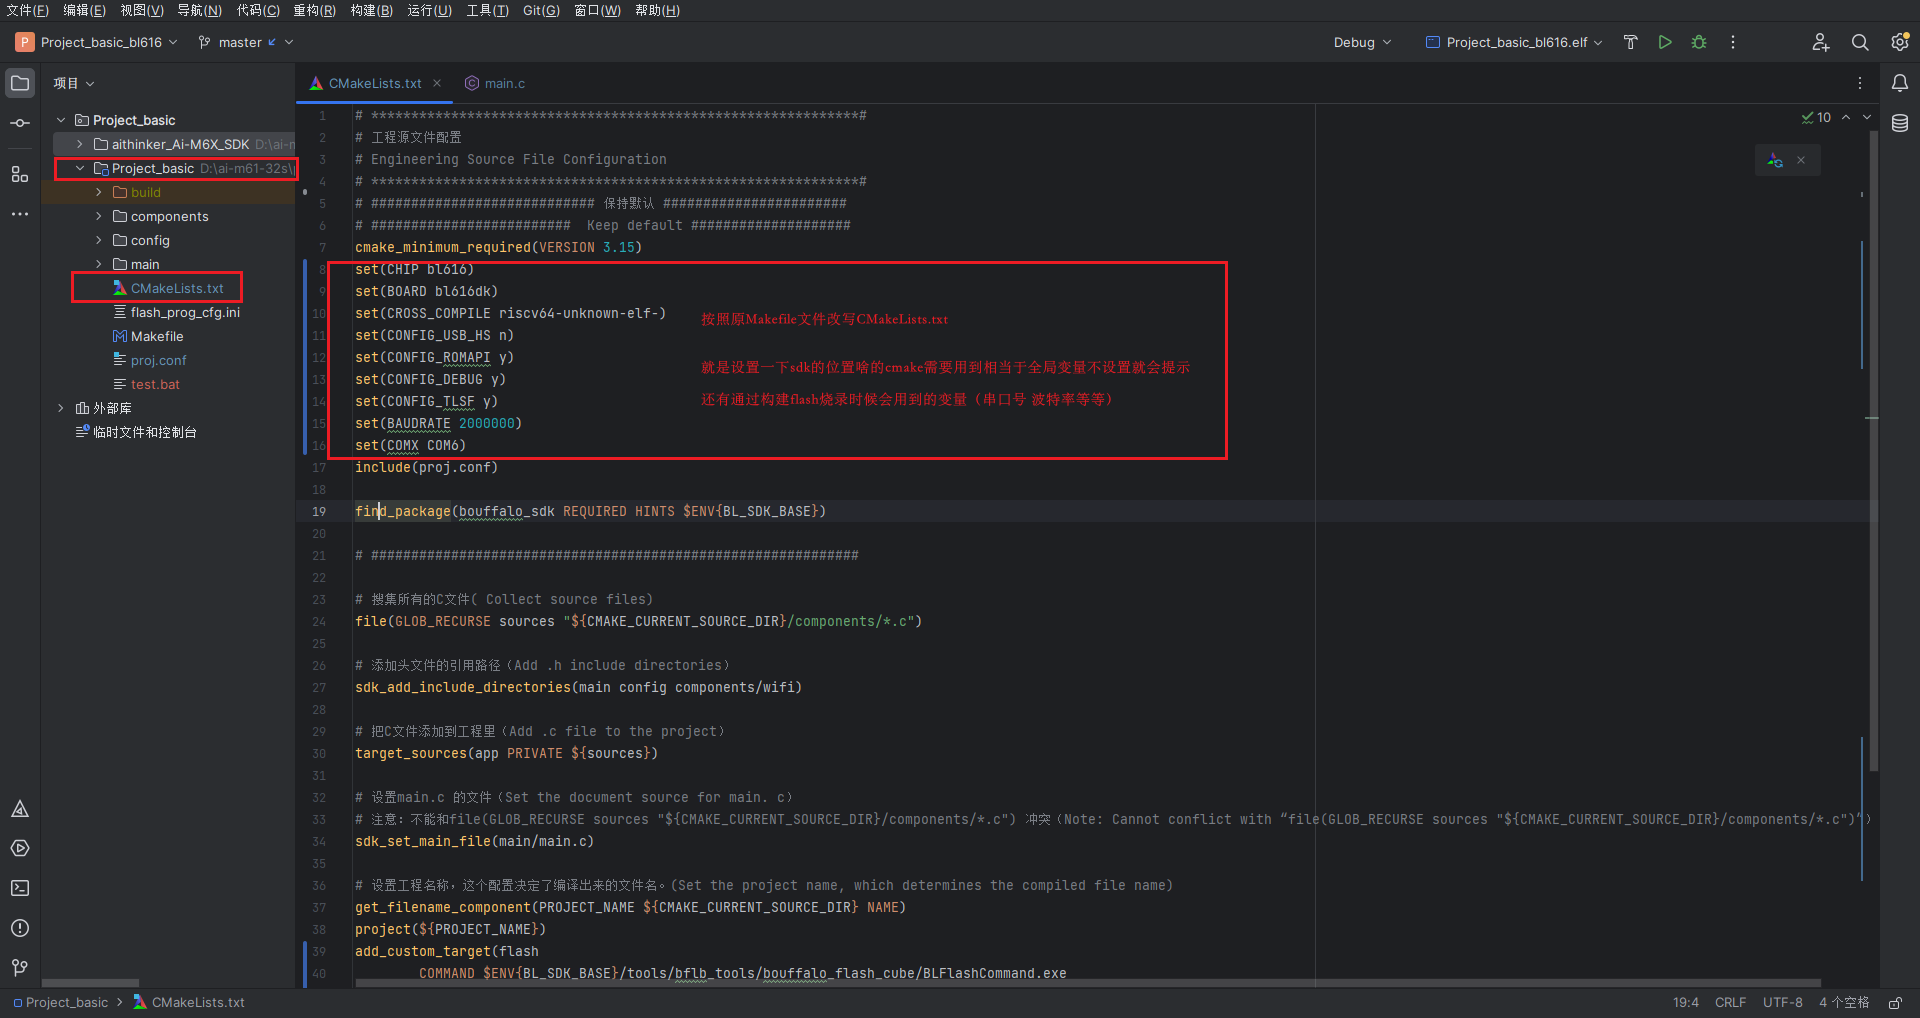Open the Debug CMake profile dropdown

[1362, 42]
